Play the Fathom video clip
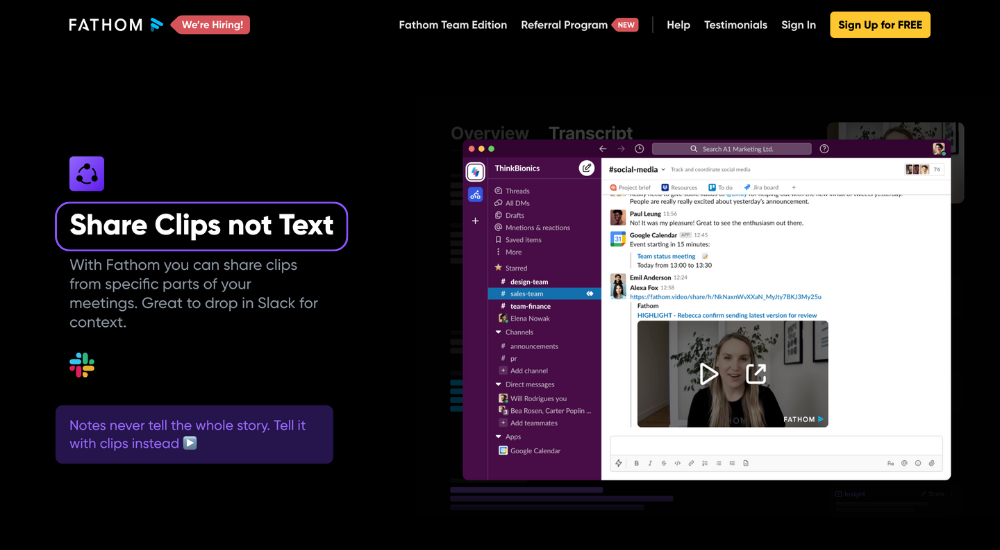Viewport: 1000px width, 550px height. (x=708, y=374)
